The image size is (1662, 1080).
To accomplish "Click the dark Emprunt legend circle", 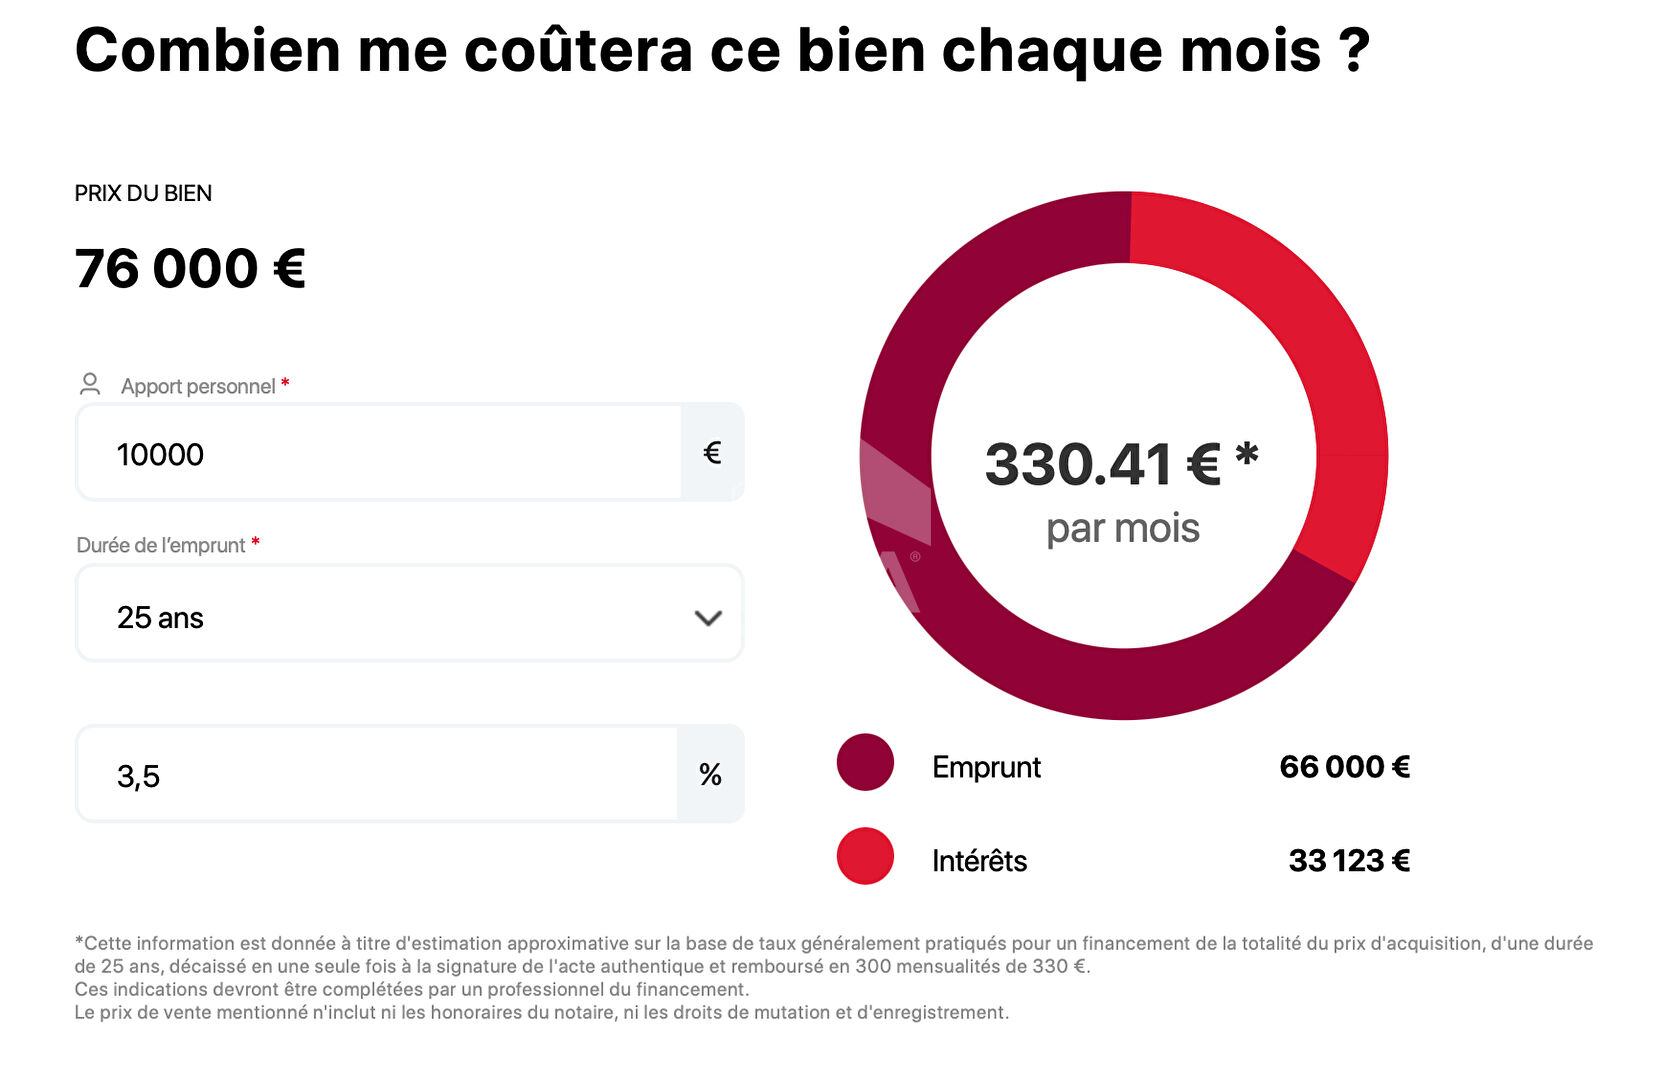I will point(865,763).
